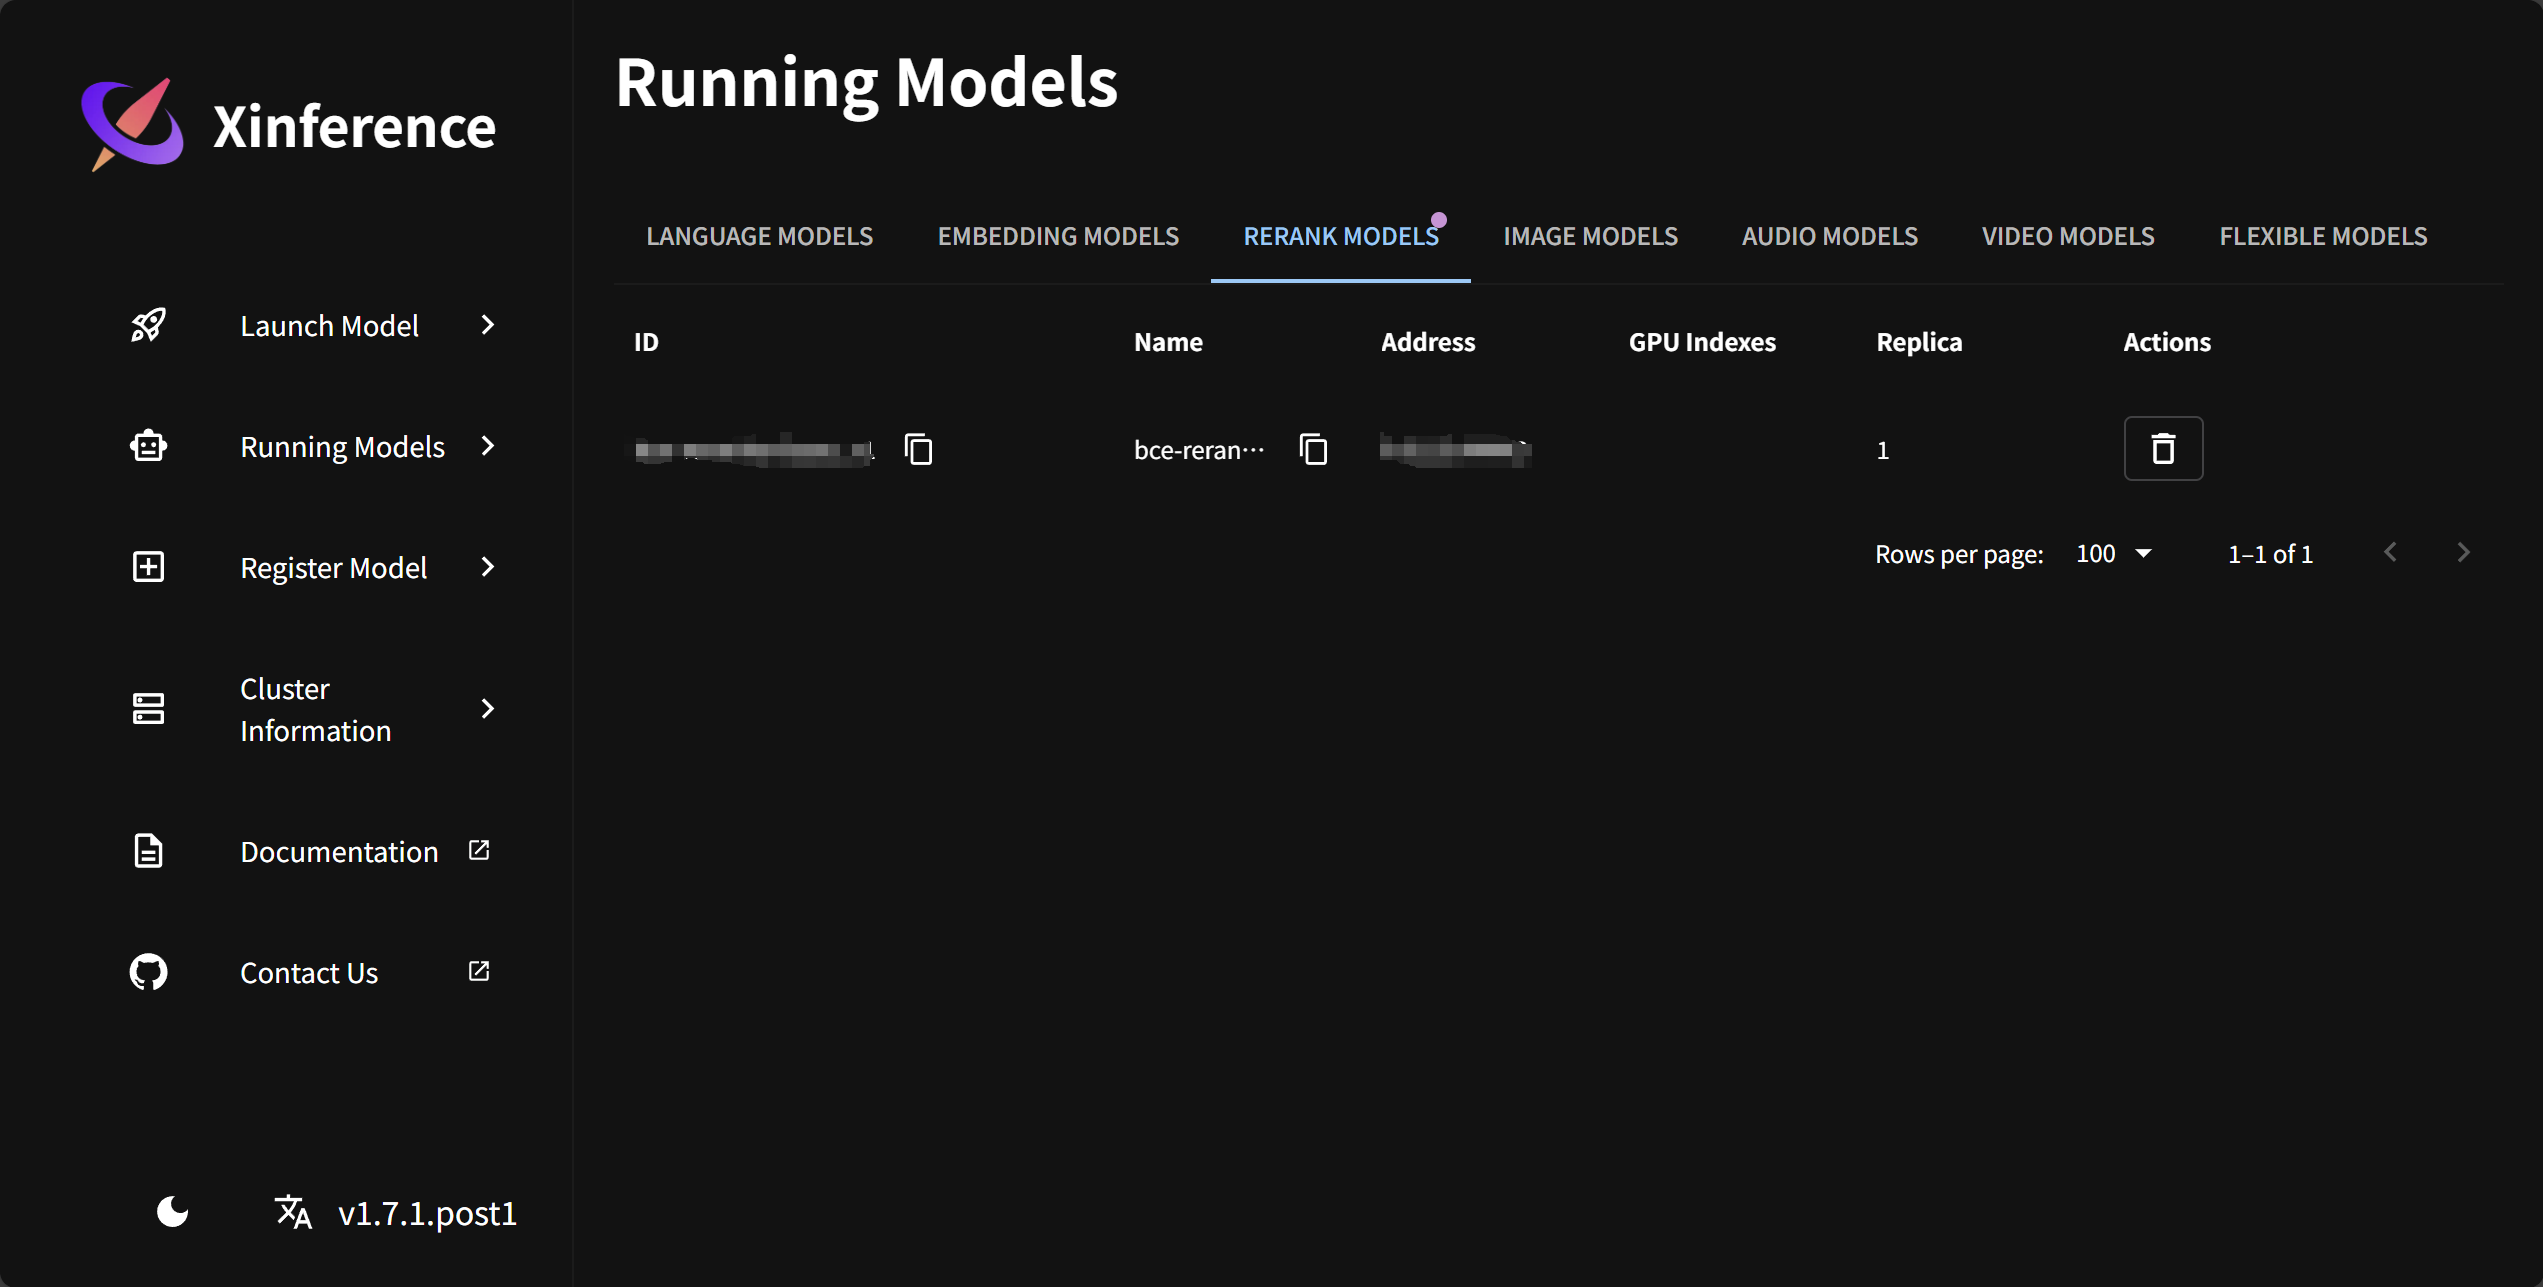Delete the running rerank model
Image resolution: width=2543 pixels, height=1287 pixels.
2162,449
